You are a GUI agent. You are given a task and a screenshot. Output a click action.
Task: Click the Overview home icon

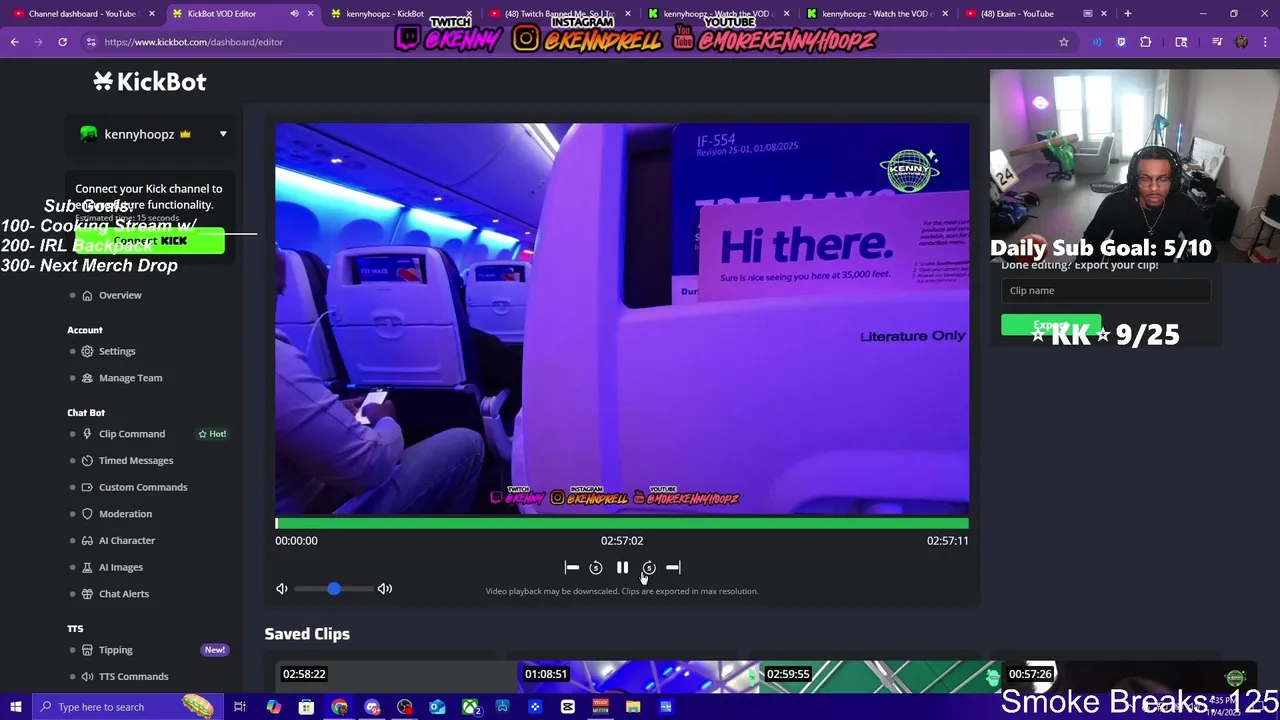(87, 295)
